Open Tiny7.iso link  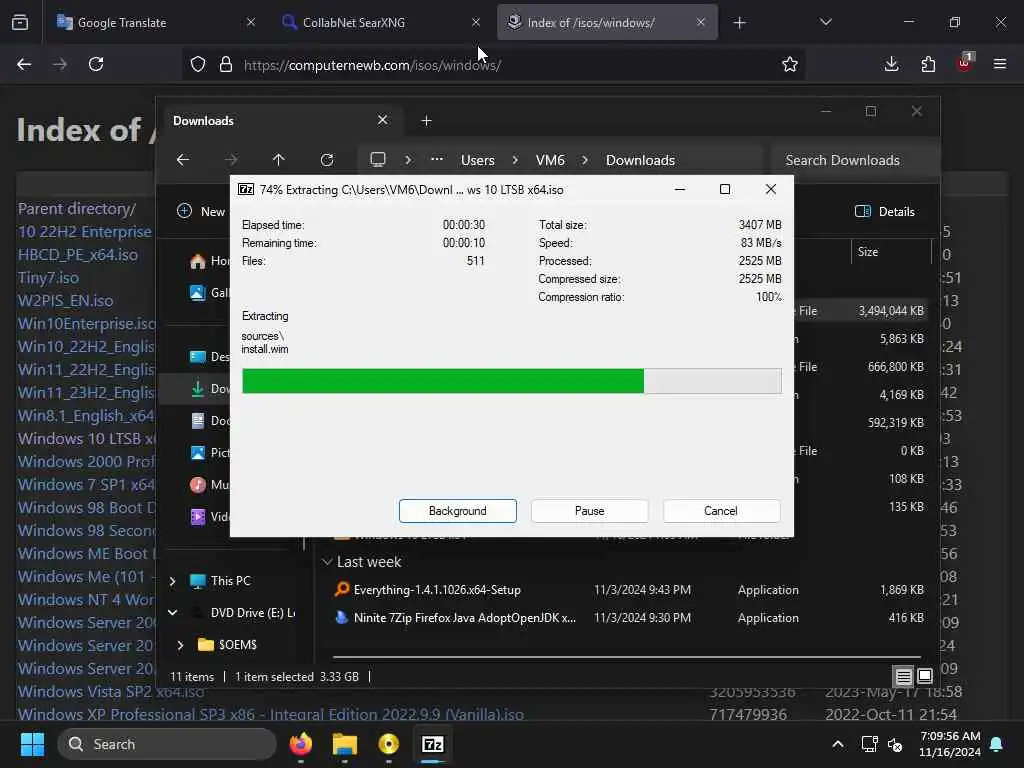click(48, 278)
